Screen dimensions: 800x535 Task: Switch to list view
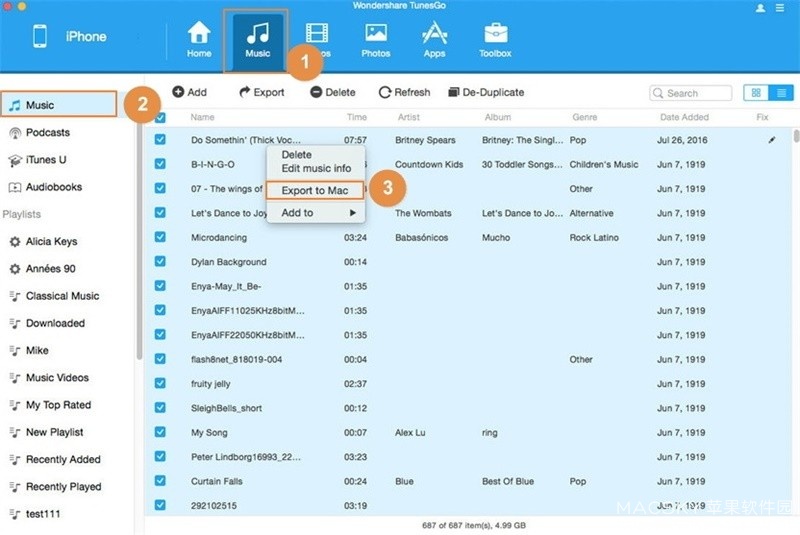[x=781, y=93]
